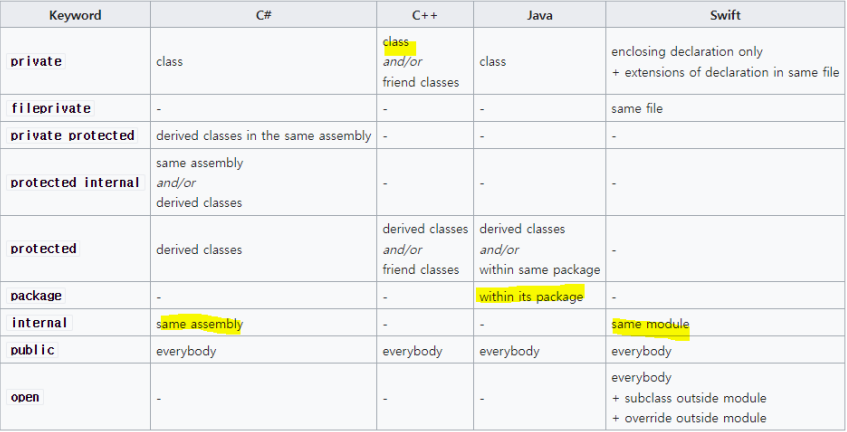Click "everybody" in Swift open row
Viewport: 847px width, 432px height.
641,377
